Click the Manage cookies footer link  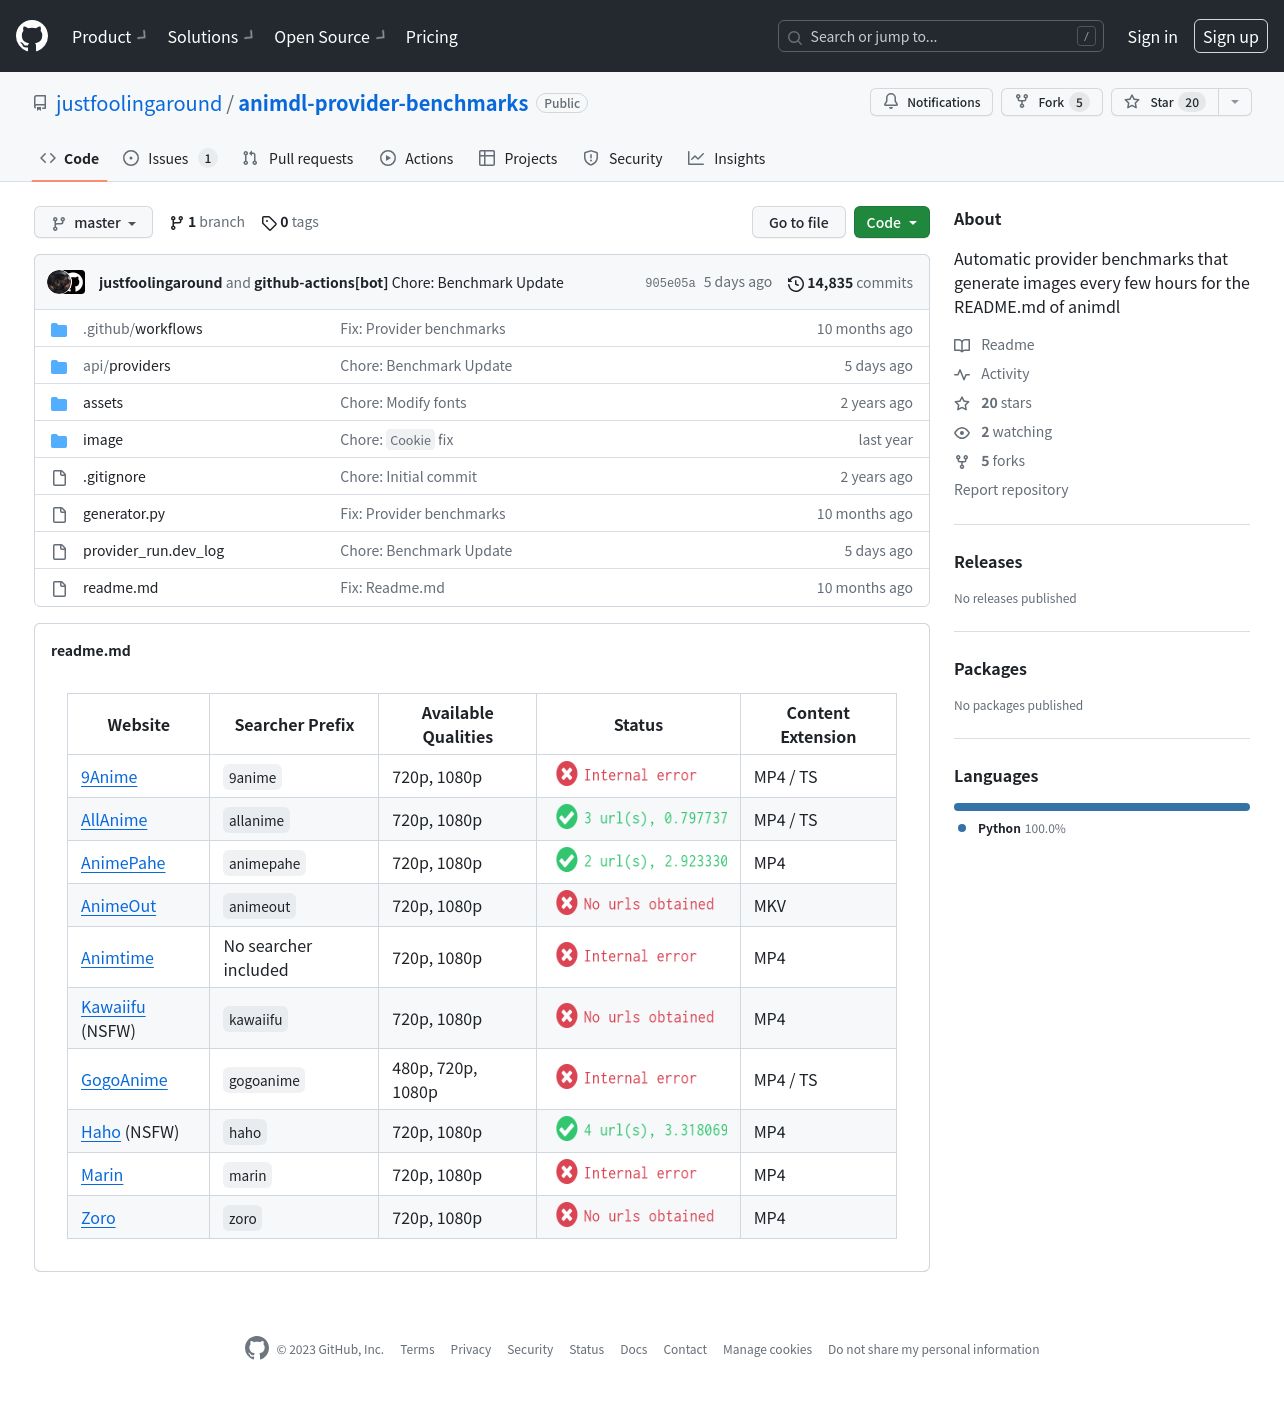[x=767, y=1349]
